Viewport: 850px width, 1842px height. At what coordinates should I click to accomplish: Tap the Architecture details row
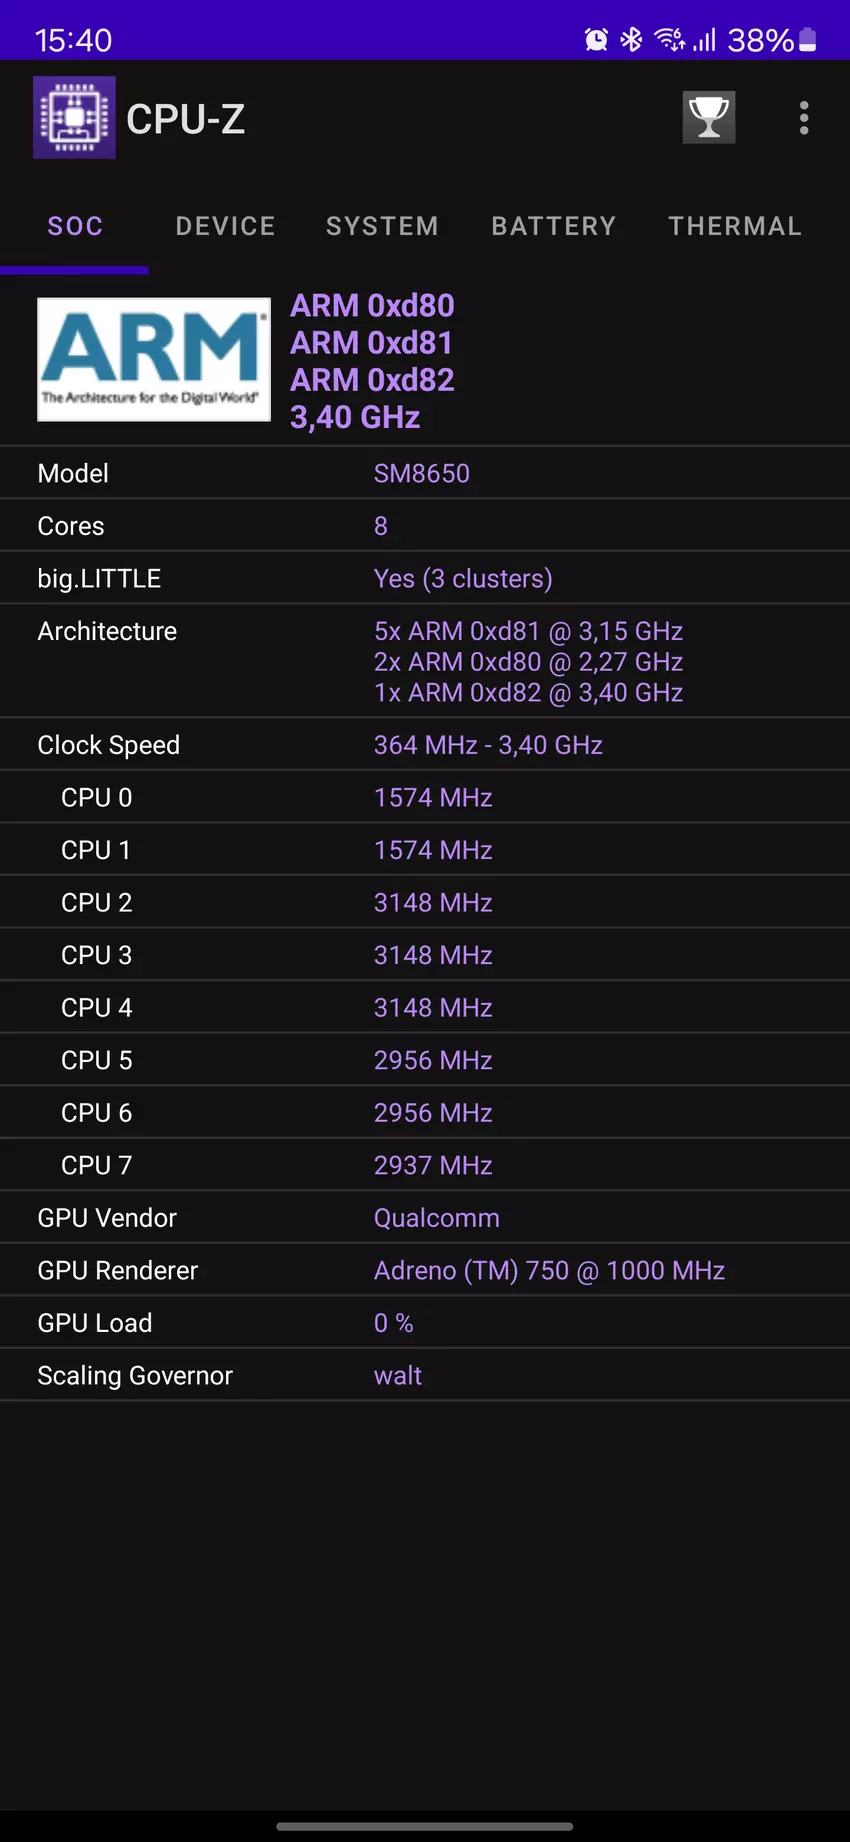(425, 661)
